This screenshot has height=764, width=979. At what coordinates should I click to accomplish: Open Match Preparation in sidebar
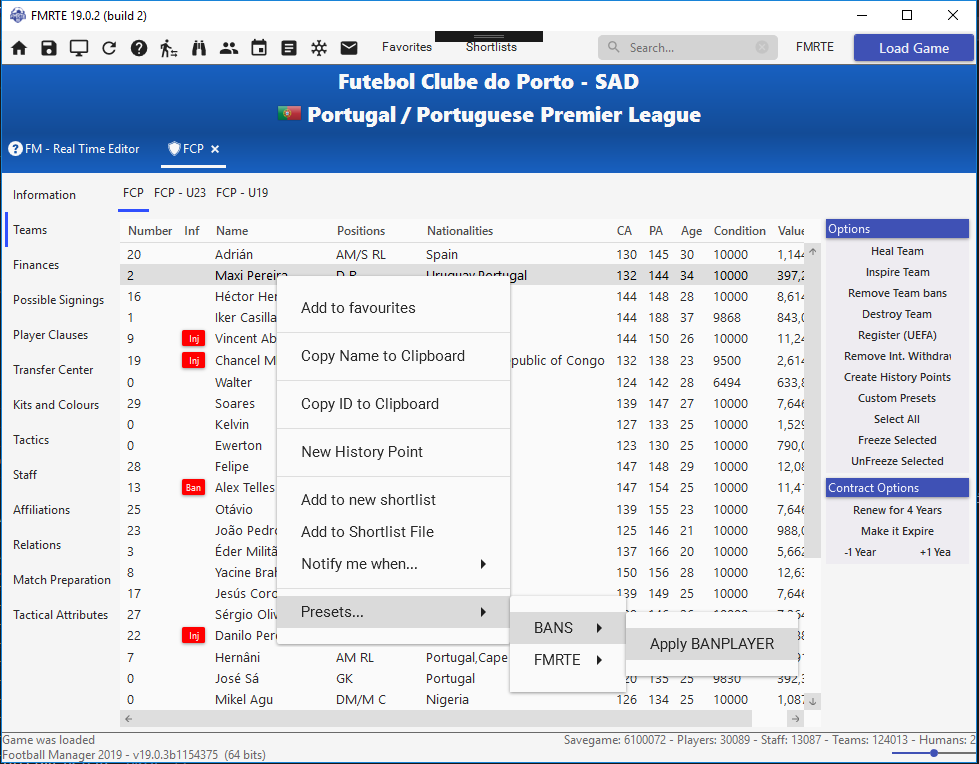tap(62, 580)
